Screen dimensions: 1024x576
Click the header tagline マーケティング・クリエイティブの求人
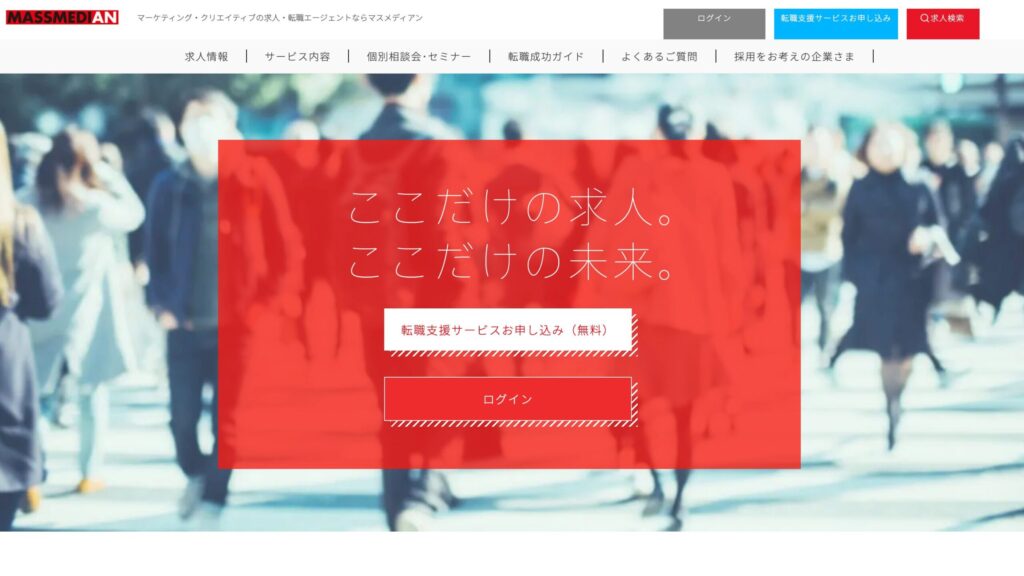pyautogui.click(x=279, y=18)
